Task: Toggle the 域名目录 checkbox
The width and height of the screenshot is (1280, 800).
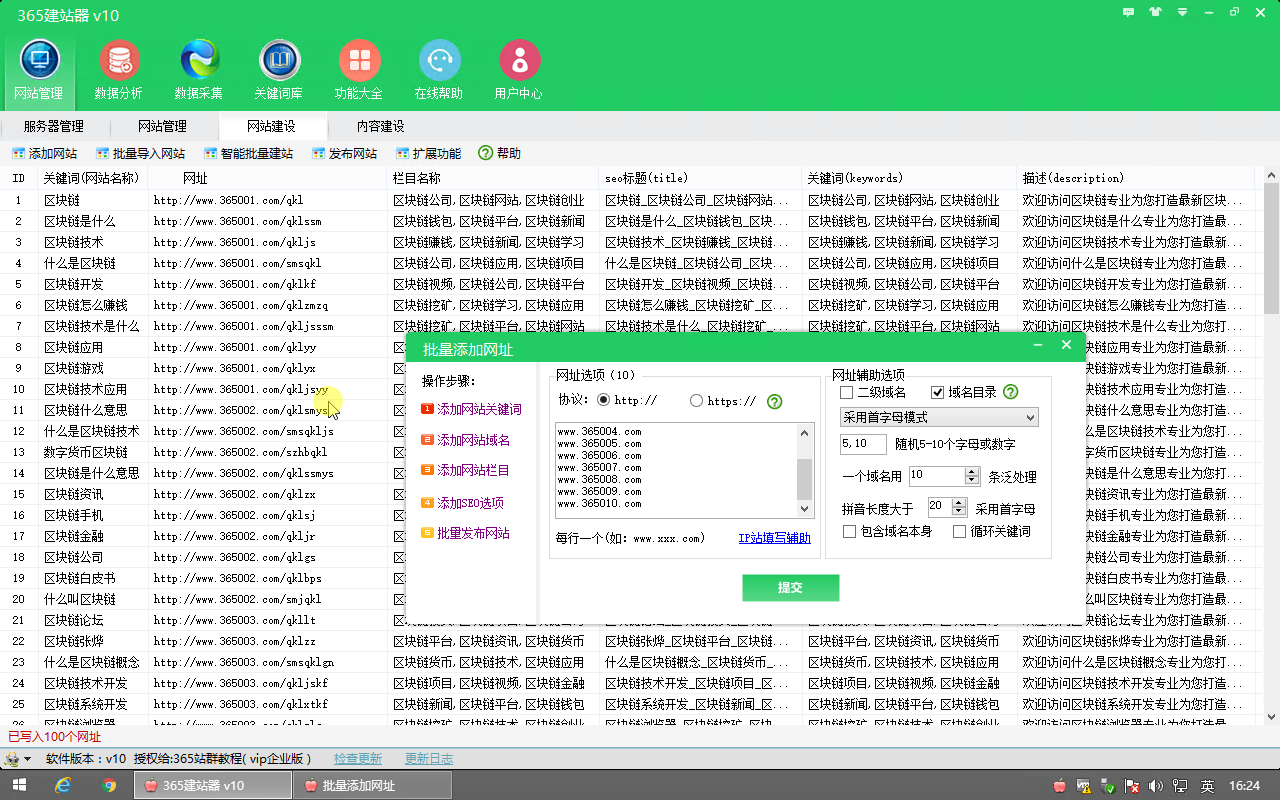Action: pyautogui.click(x=937, y=392)
